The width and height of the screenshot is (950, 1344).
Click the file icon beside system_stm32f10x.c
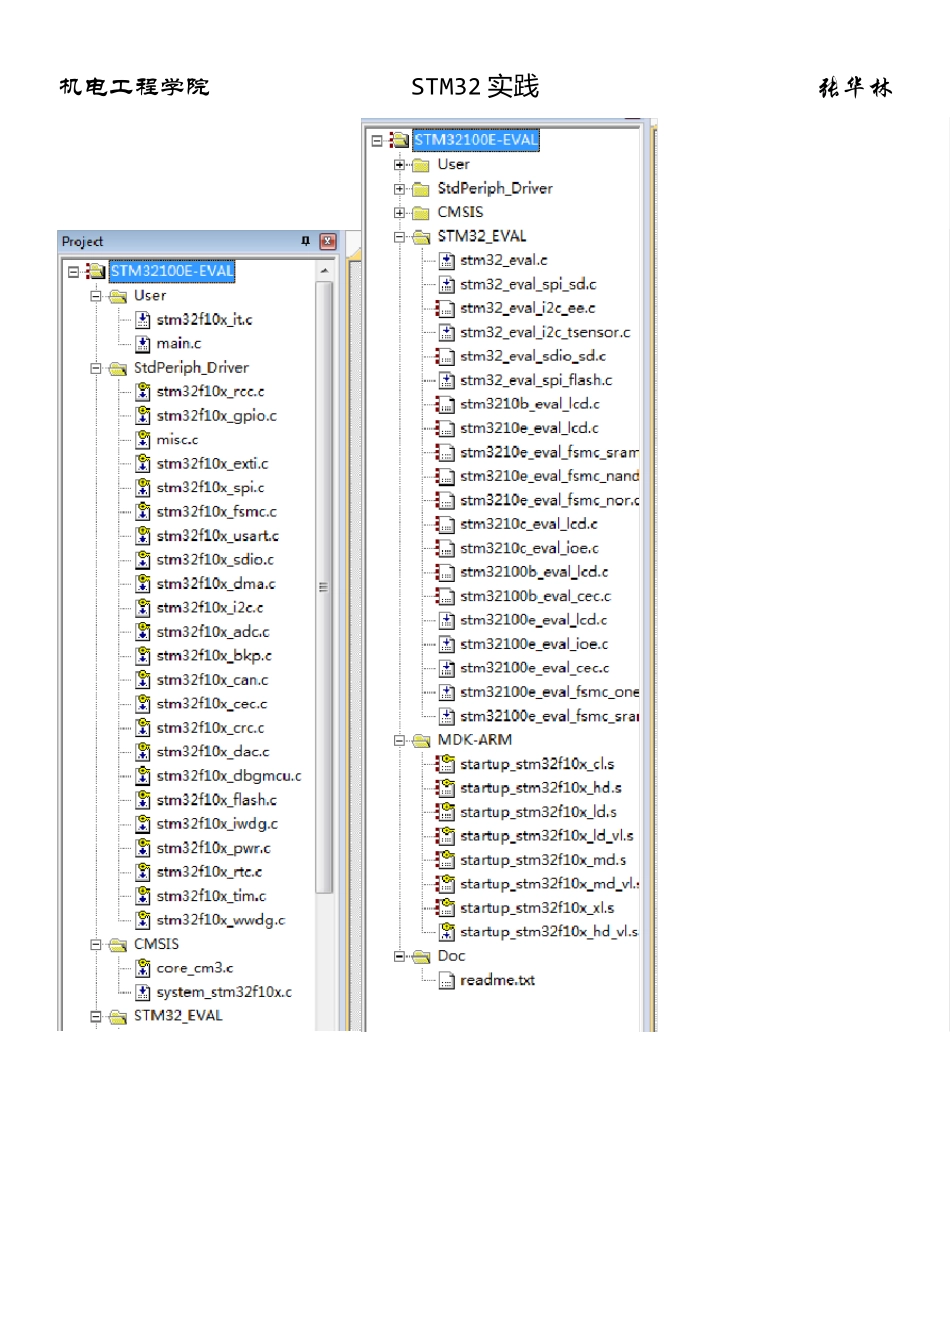tap(143, 992)
